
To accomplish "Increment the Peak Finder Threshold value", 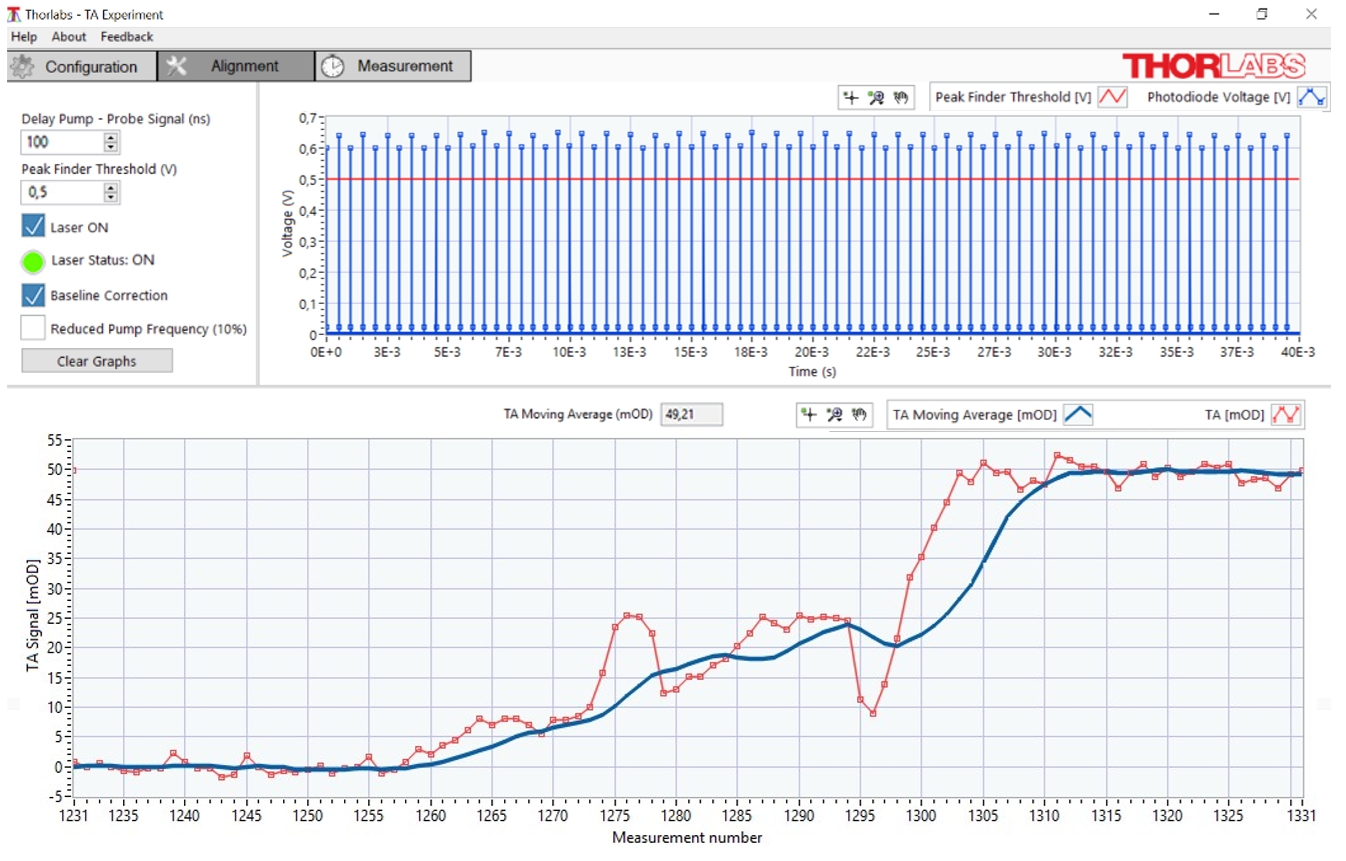I will [111, 187].
